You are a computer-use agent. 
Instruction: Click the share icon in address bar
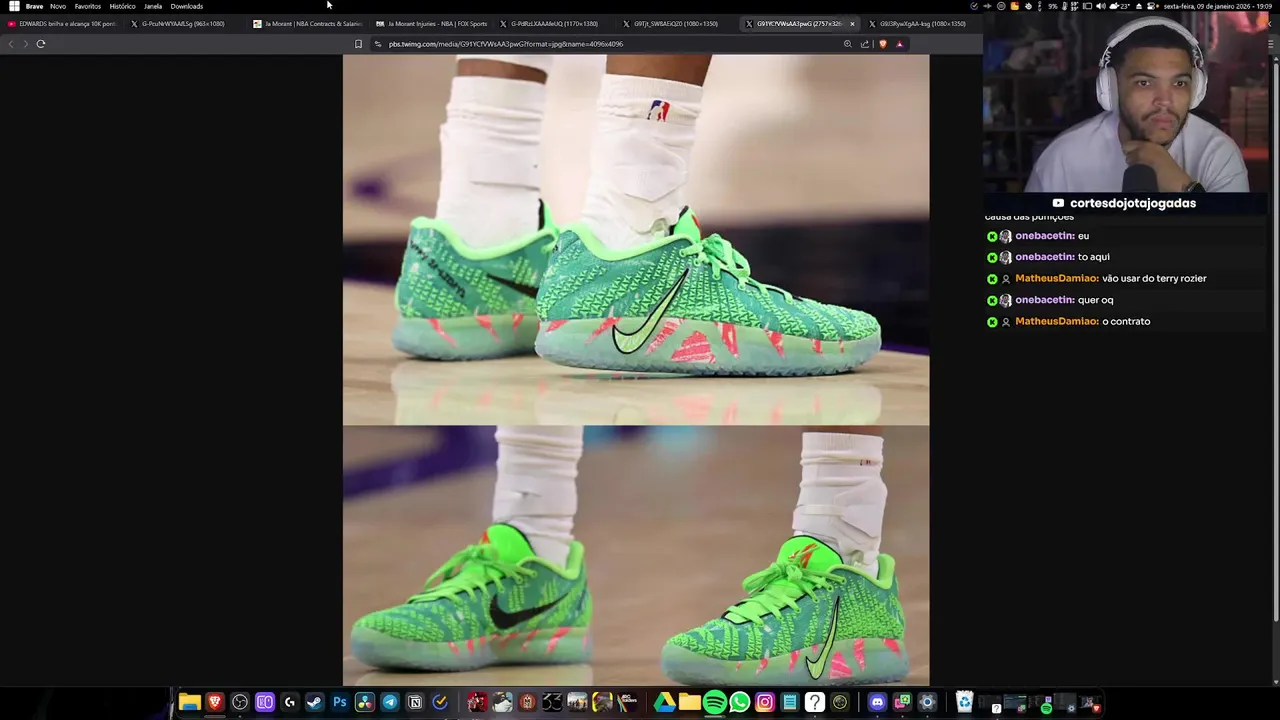pyautogui.click(x=865, y=44)
